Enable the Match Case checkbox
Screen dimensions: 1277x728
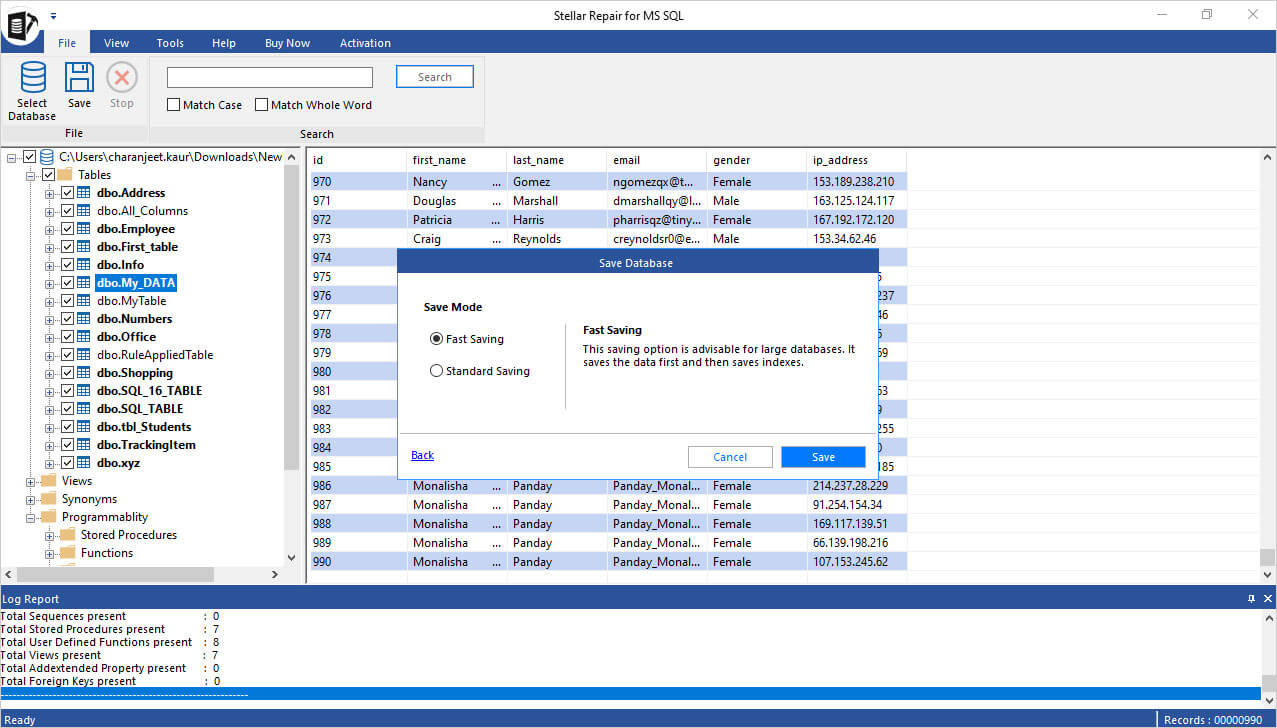(x=174, y=105)
